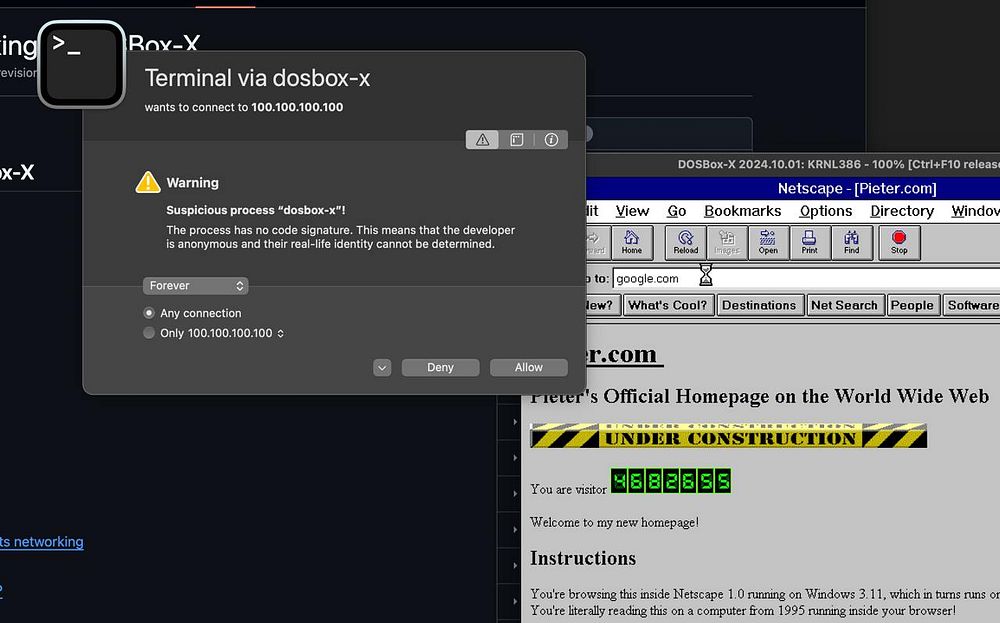Click the Netscape Open toolbar icon
1000x623 pixels.
pyautogui.click(x=768, y=242)
